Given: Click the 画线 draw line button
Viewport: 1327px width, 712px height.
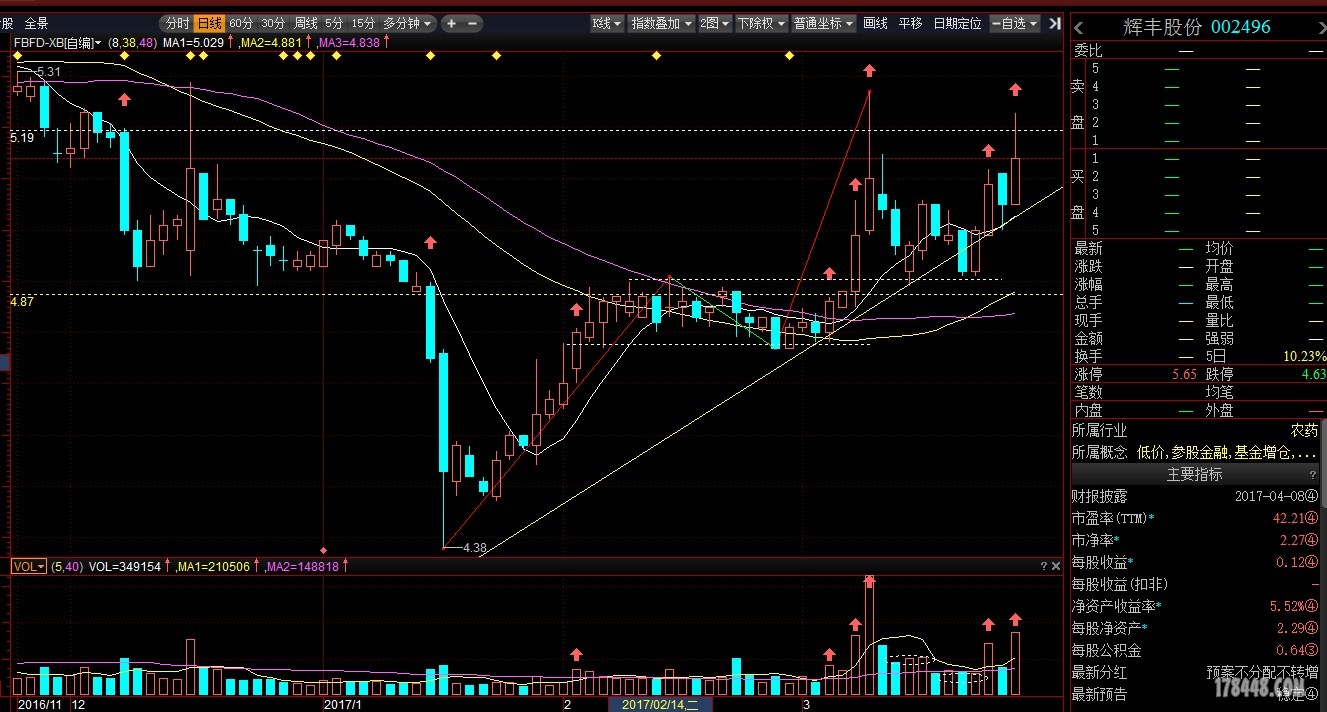Looking at the screenshot, I should (x=875, y=23).
